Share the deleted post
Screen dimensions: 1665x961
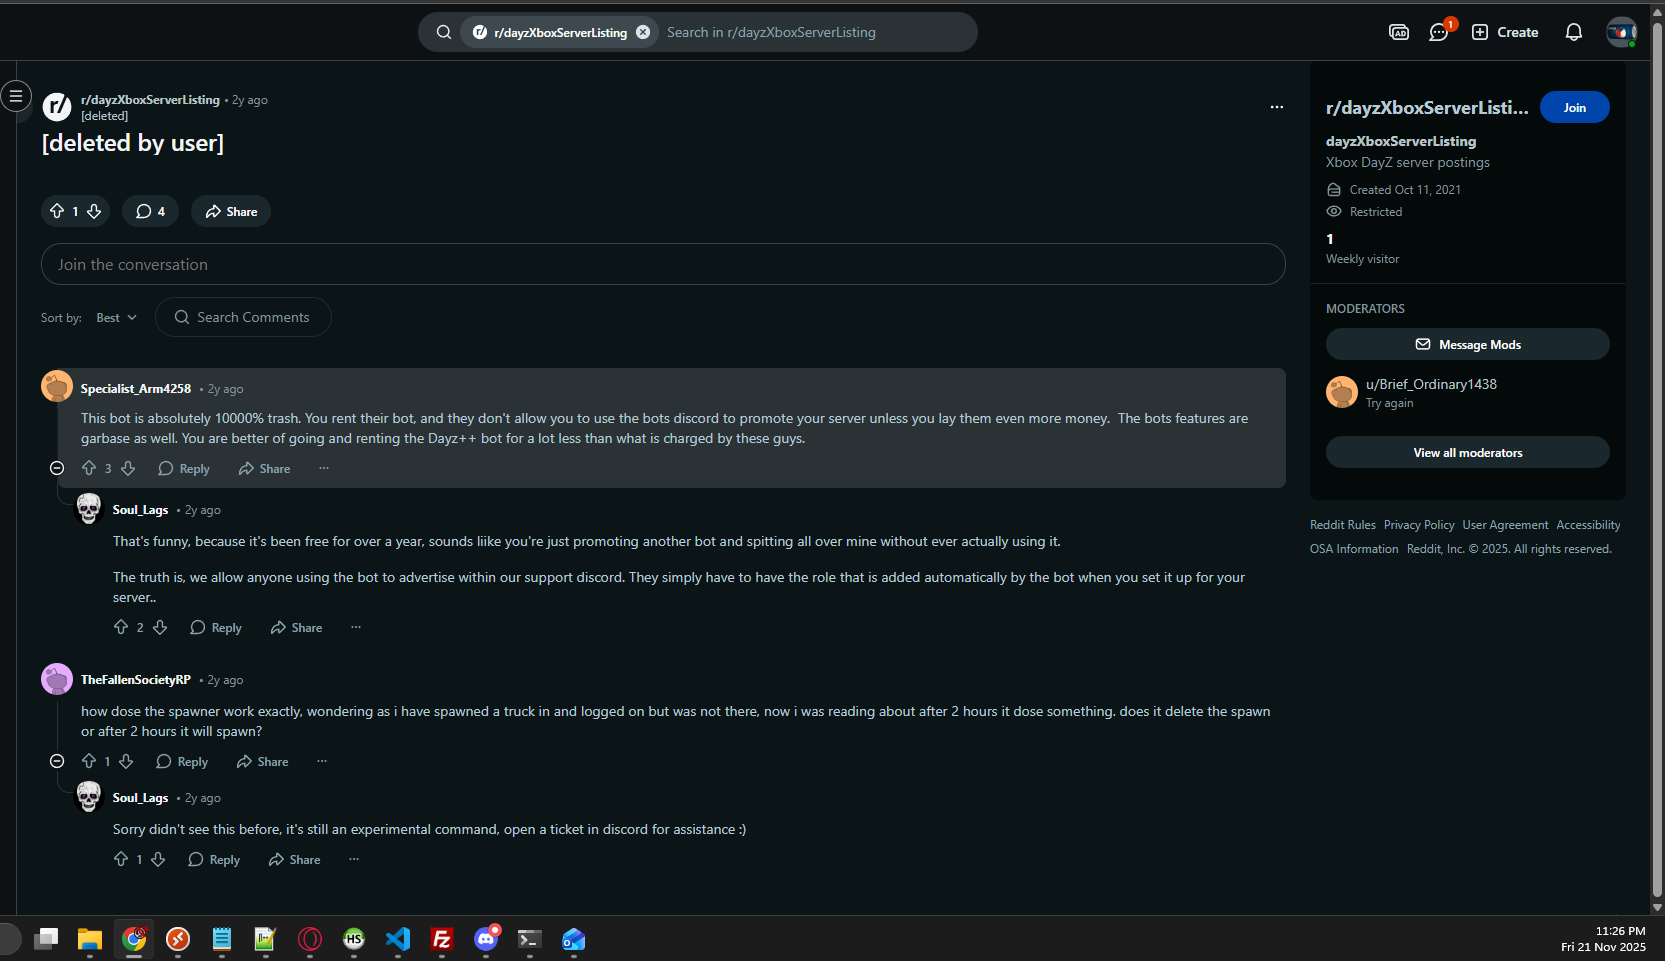[231, 211]
